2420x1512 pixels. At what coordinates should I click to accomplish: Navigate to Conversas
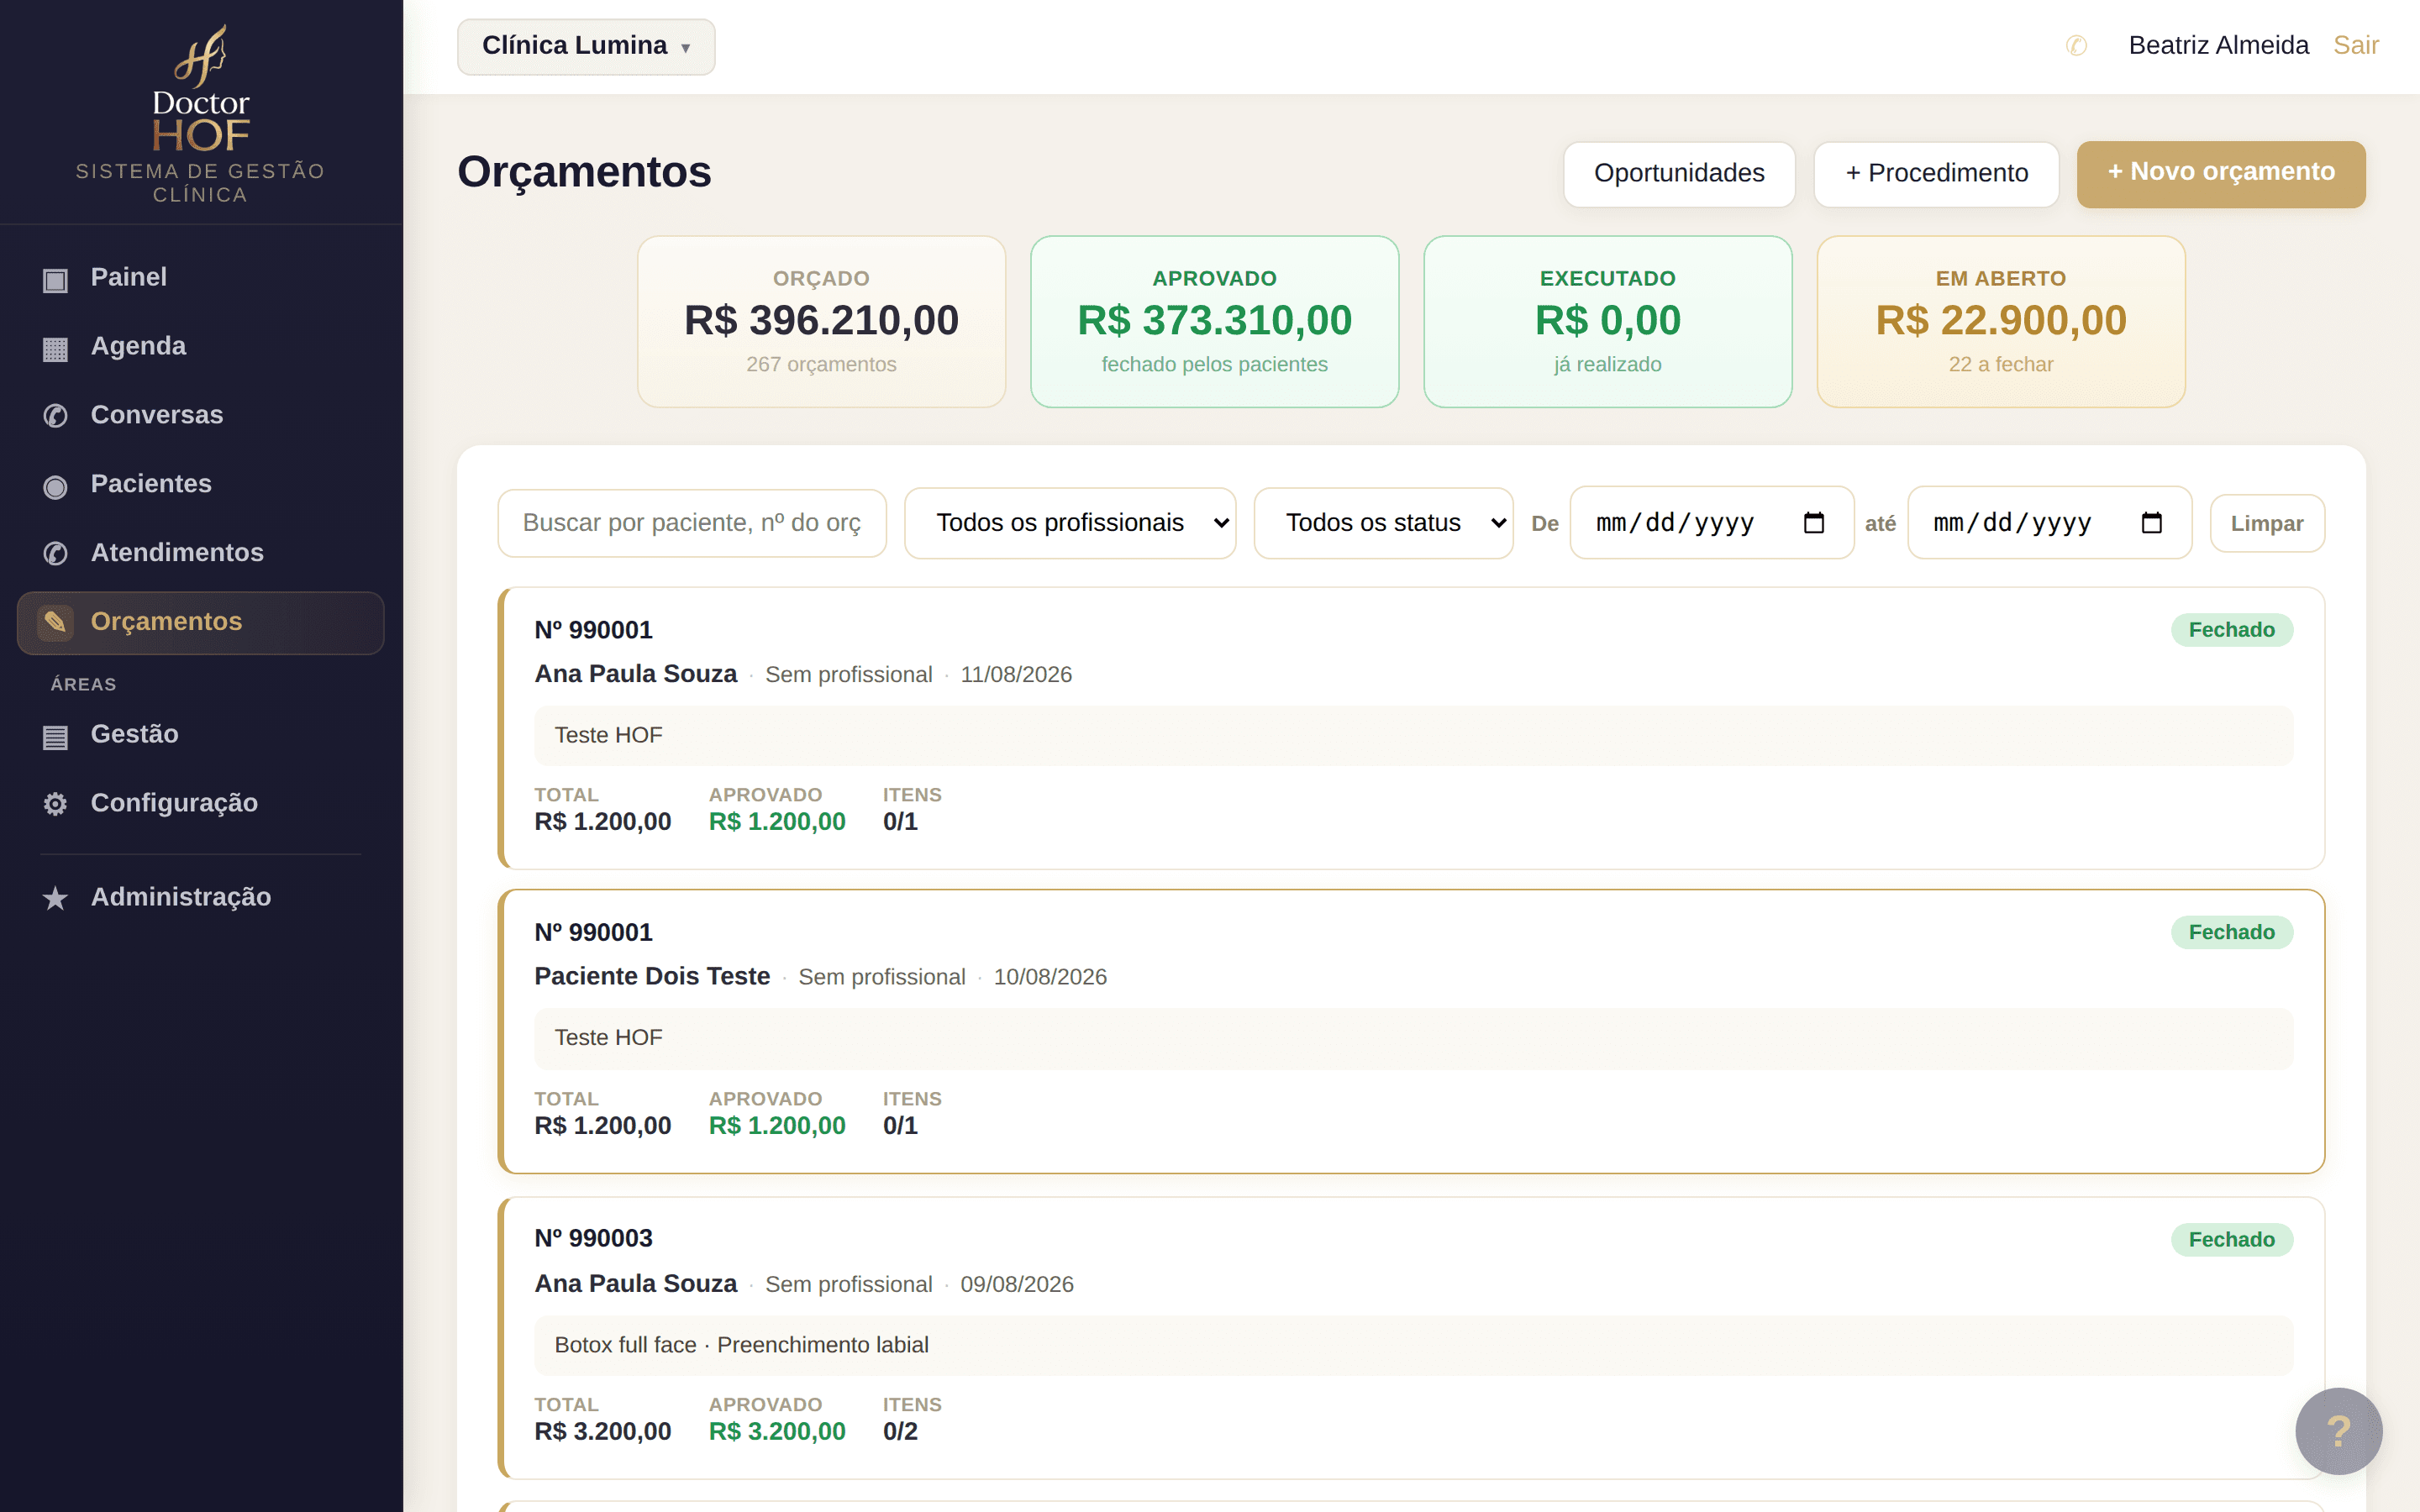[x=200, y=415]
